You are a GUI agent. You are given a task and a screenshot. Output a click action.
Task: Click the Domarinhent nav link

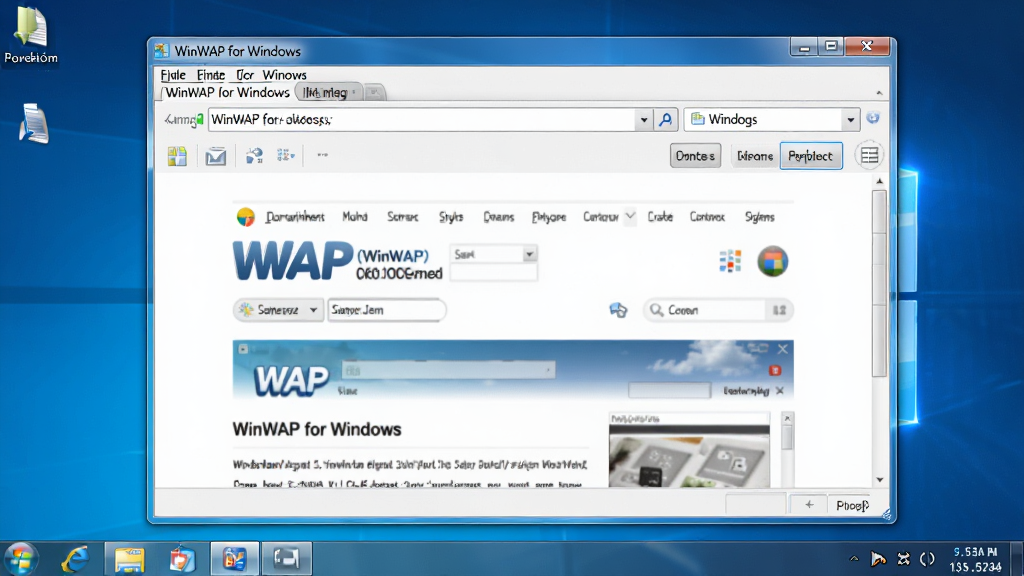point(295,217)
